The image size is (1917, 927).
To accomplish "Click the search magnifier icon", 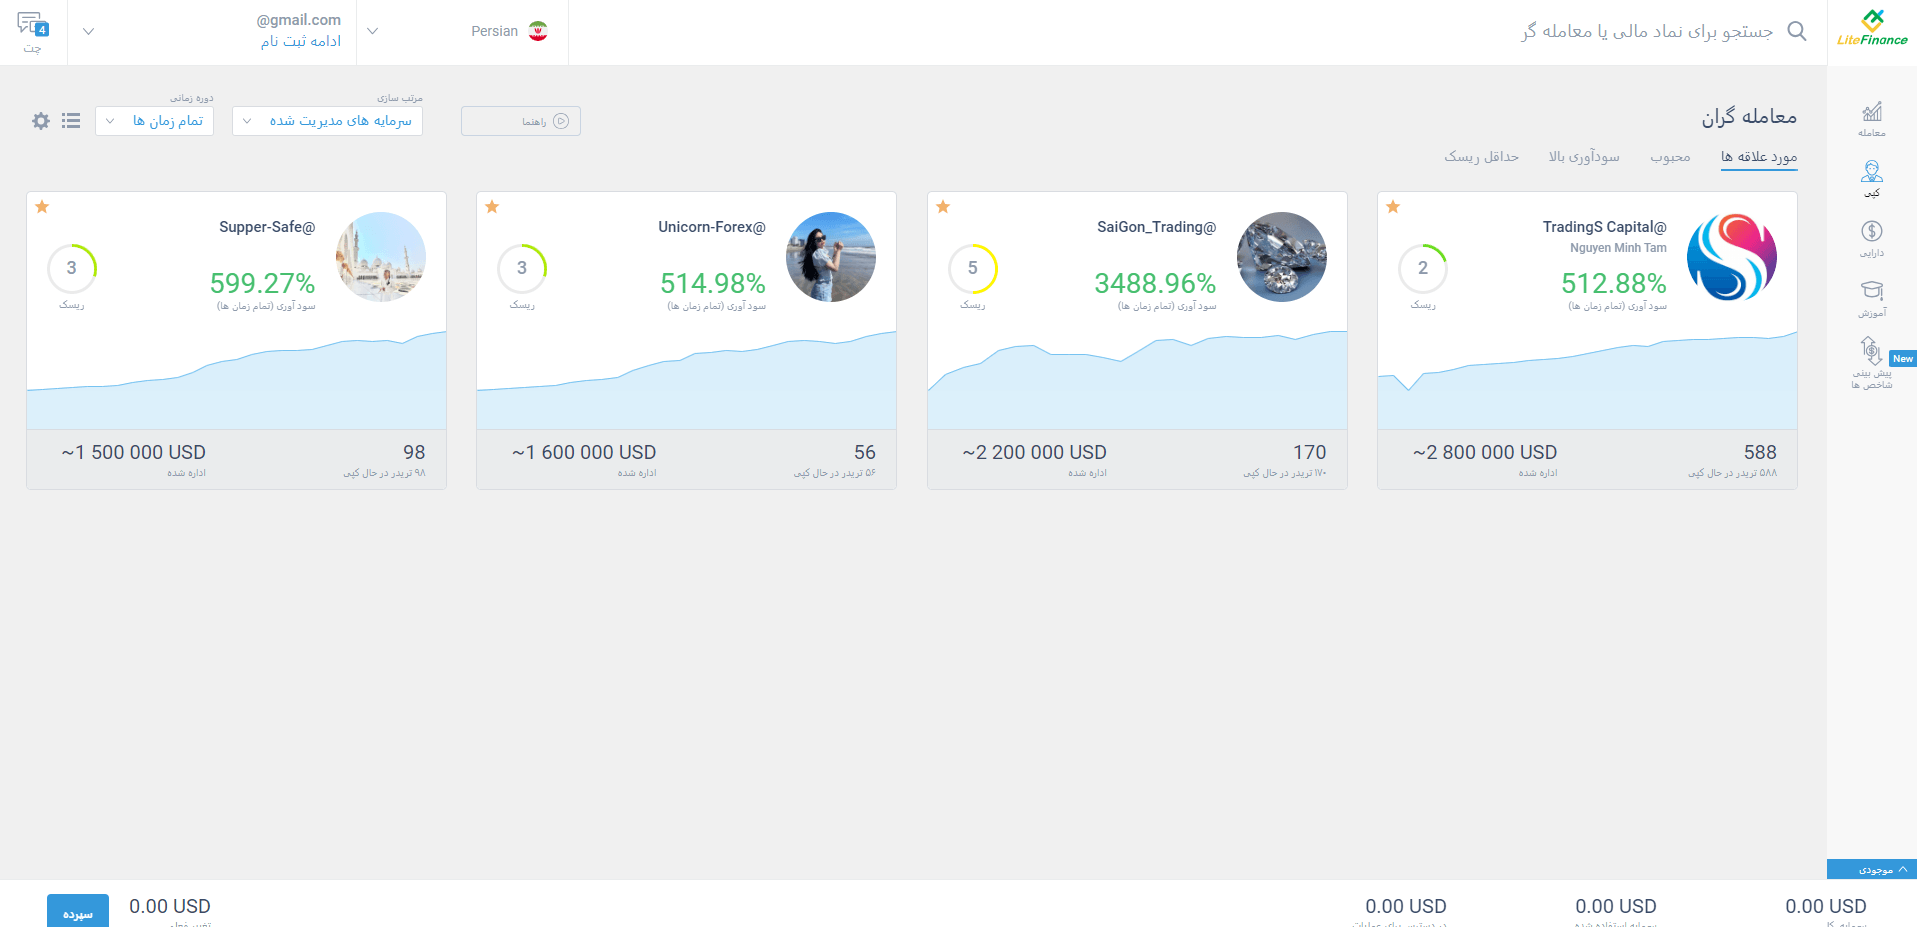I will pyautogui.click(x=1797, y=31).
